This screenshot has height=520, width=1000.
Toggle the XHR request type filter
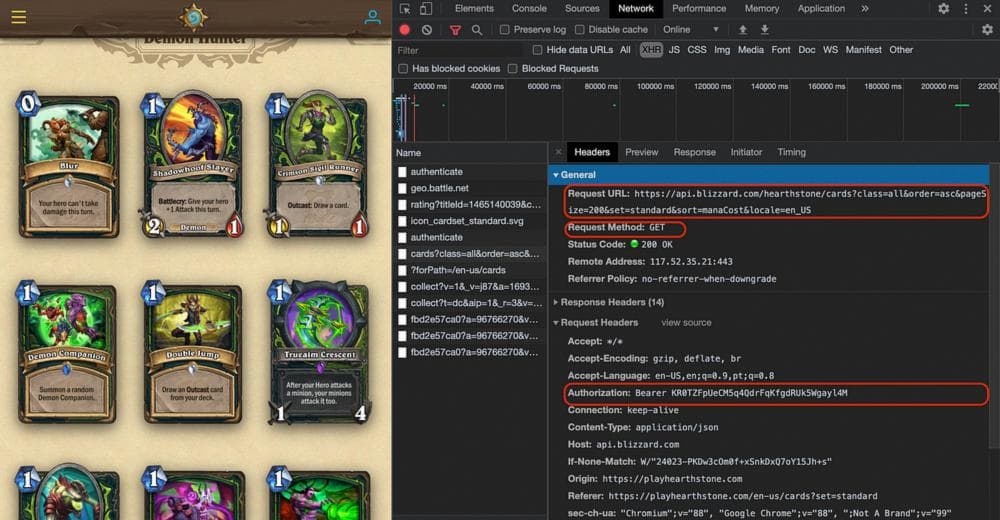651,50
